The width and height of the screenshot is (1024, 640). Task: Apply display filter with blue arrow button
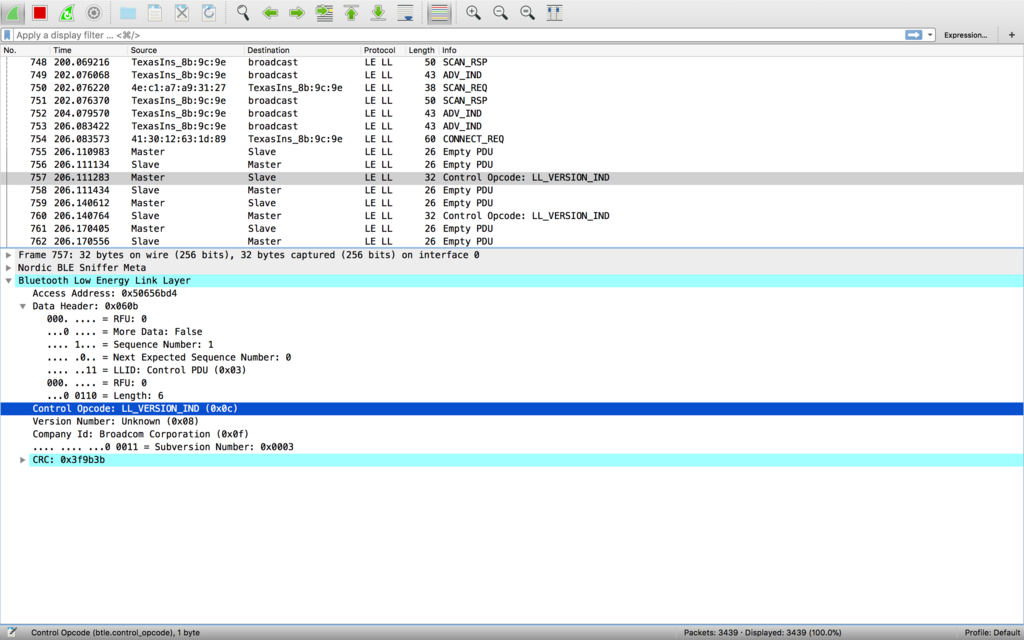(914, 35)
